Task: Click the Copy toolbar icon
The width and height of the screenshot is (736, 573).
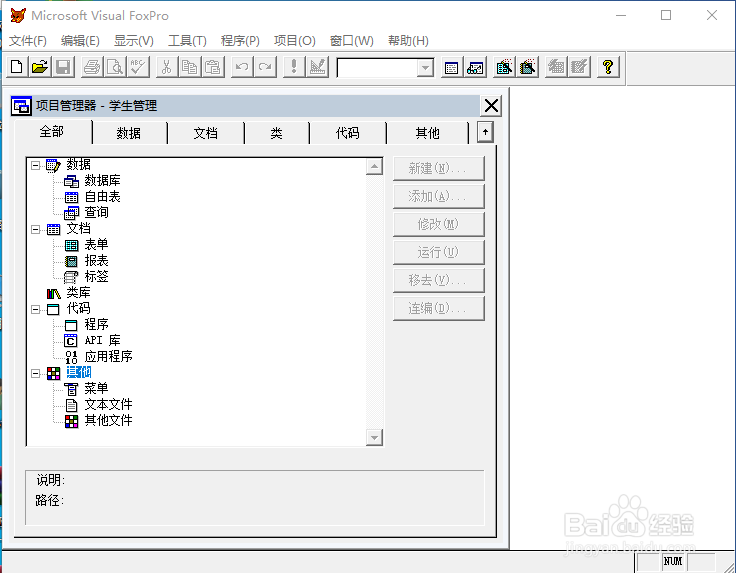Action: [190, 67]
